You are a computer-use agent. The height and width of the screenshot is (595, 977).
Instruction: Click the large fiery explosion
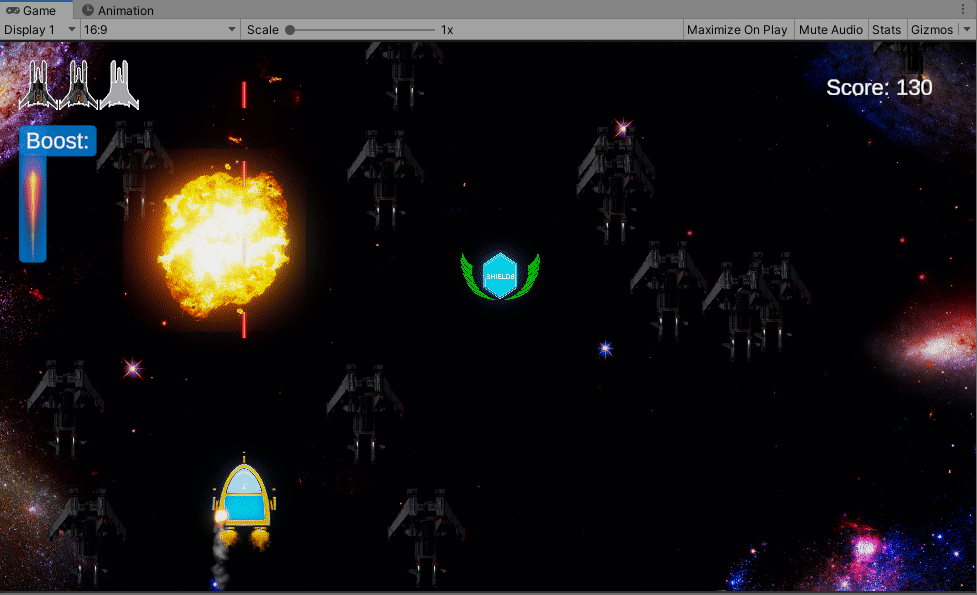tap(223, 244)
